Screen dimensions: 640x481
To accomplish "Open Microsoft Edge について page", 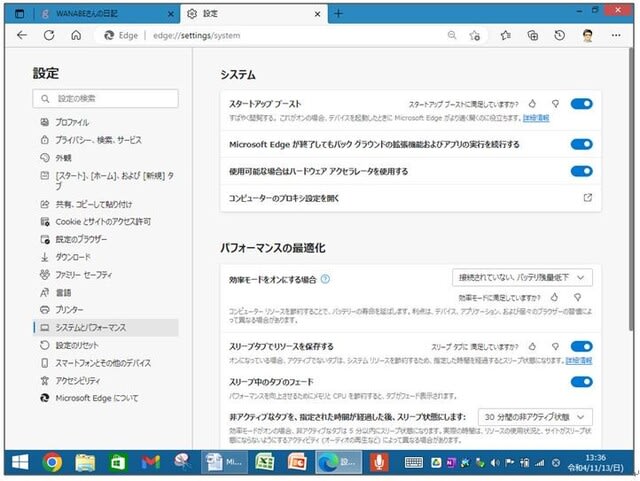I will (96, 397).
